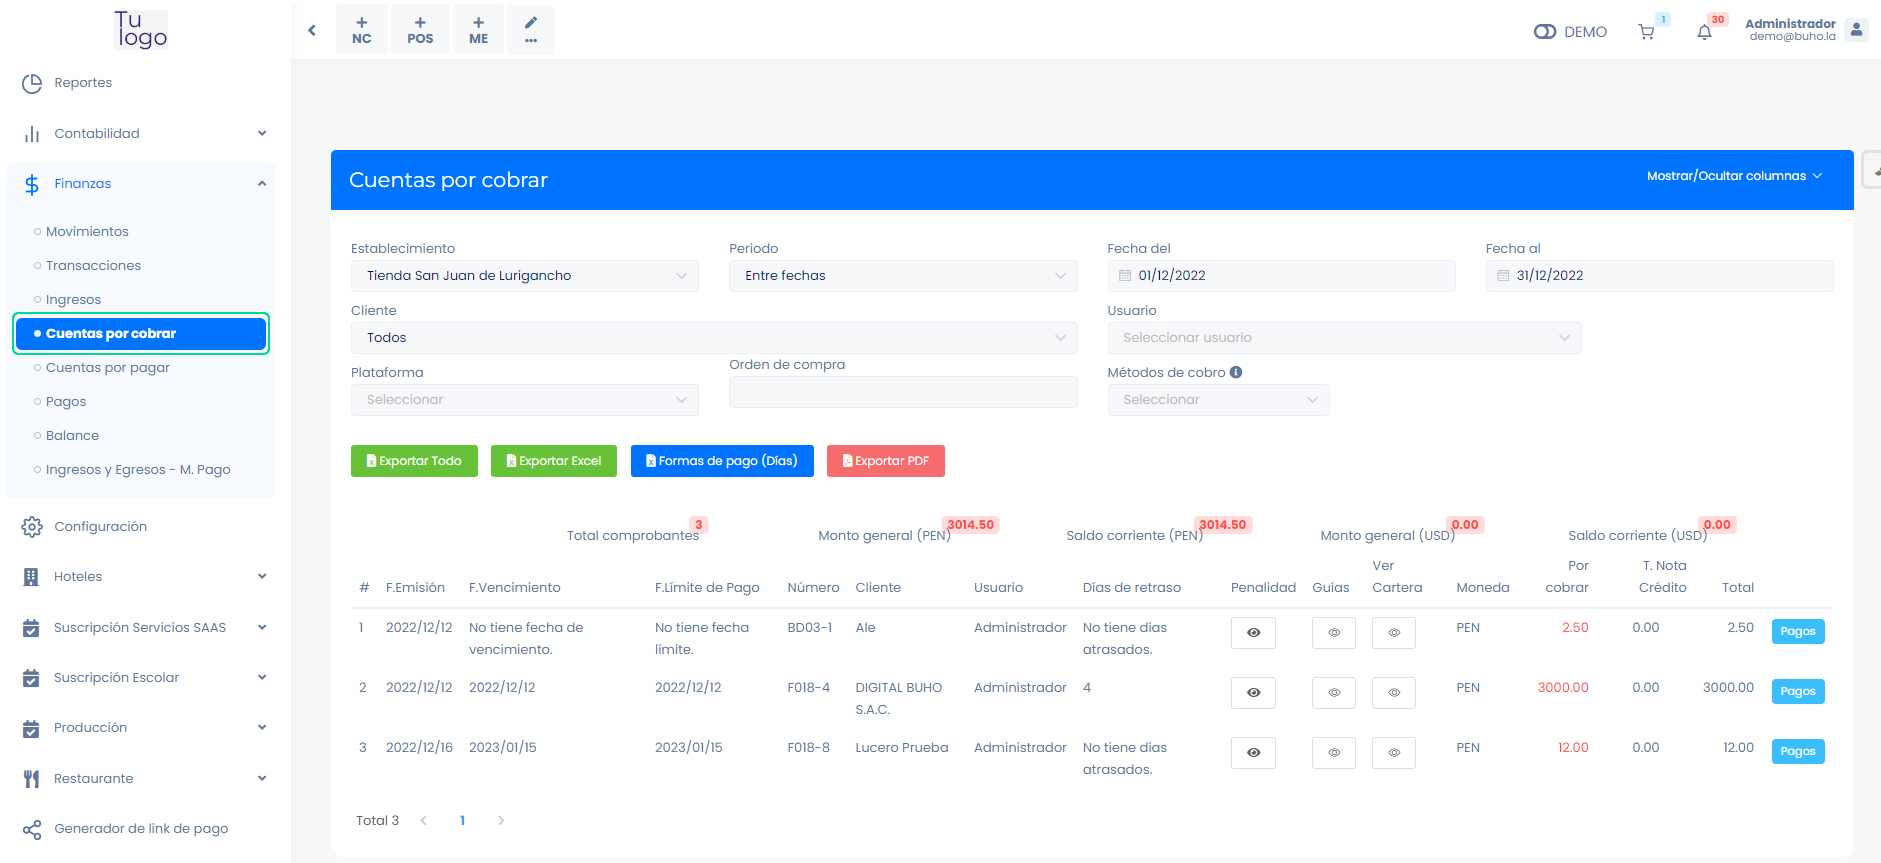
Task: Toggle Penalidad eye for invoice F018-8
Action: [1253, 752]
